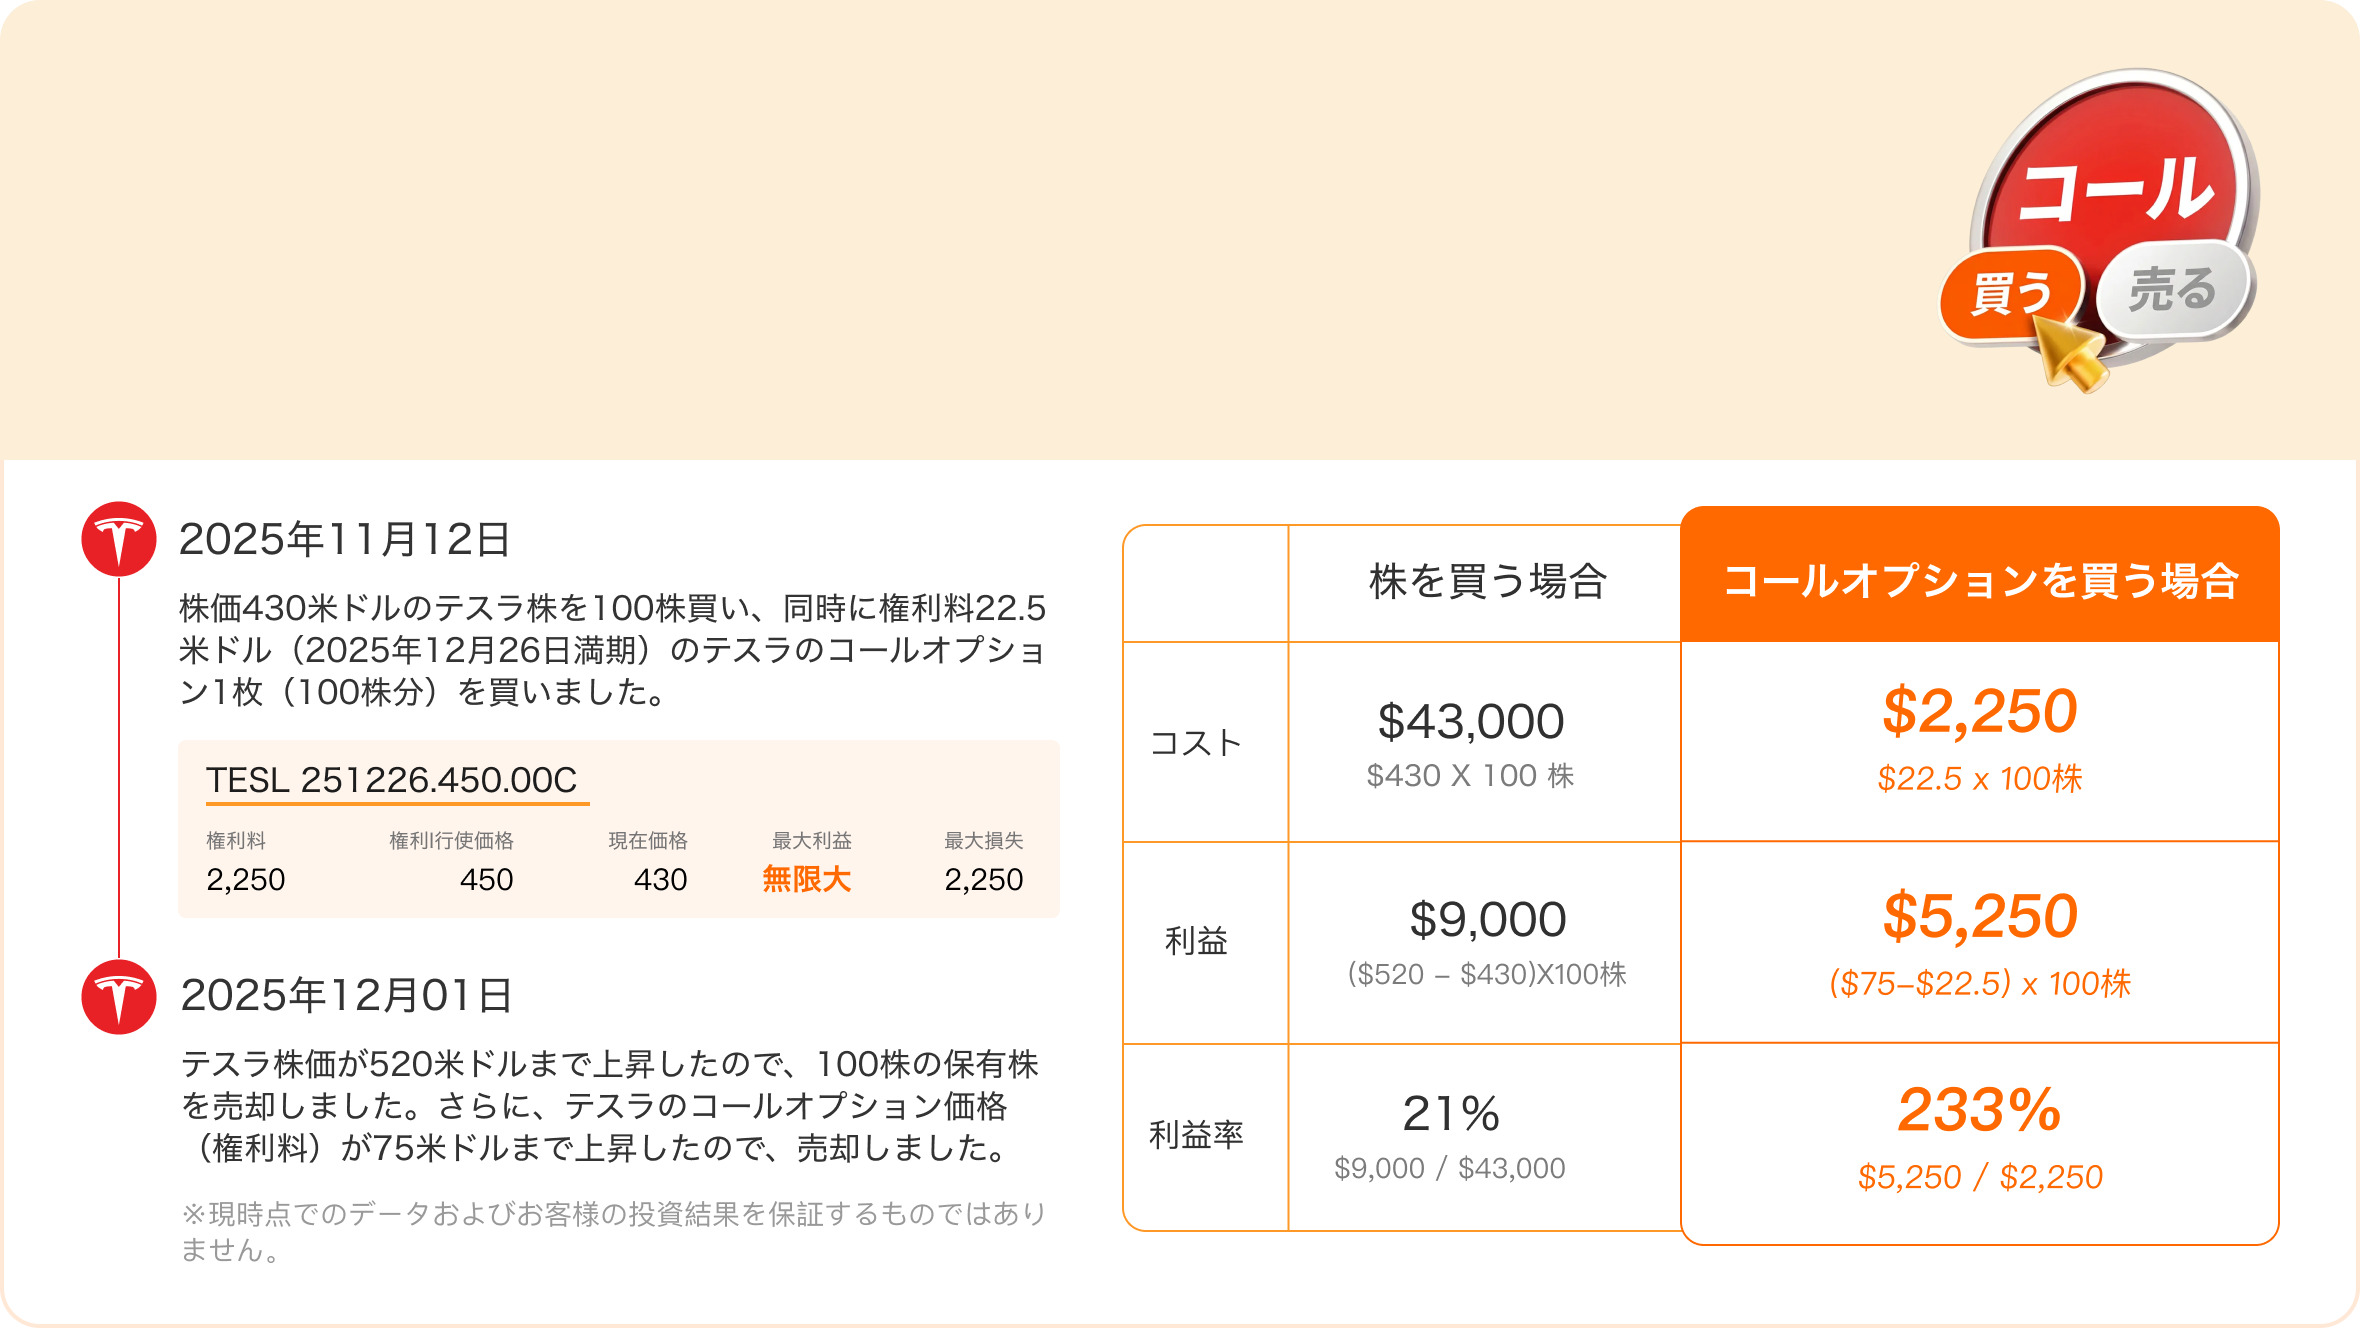Click the ($520 – $430)X100株 formula
The height and width of the screenshot is (1328, 2360).
coord(1488,974)
